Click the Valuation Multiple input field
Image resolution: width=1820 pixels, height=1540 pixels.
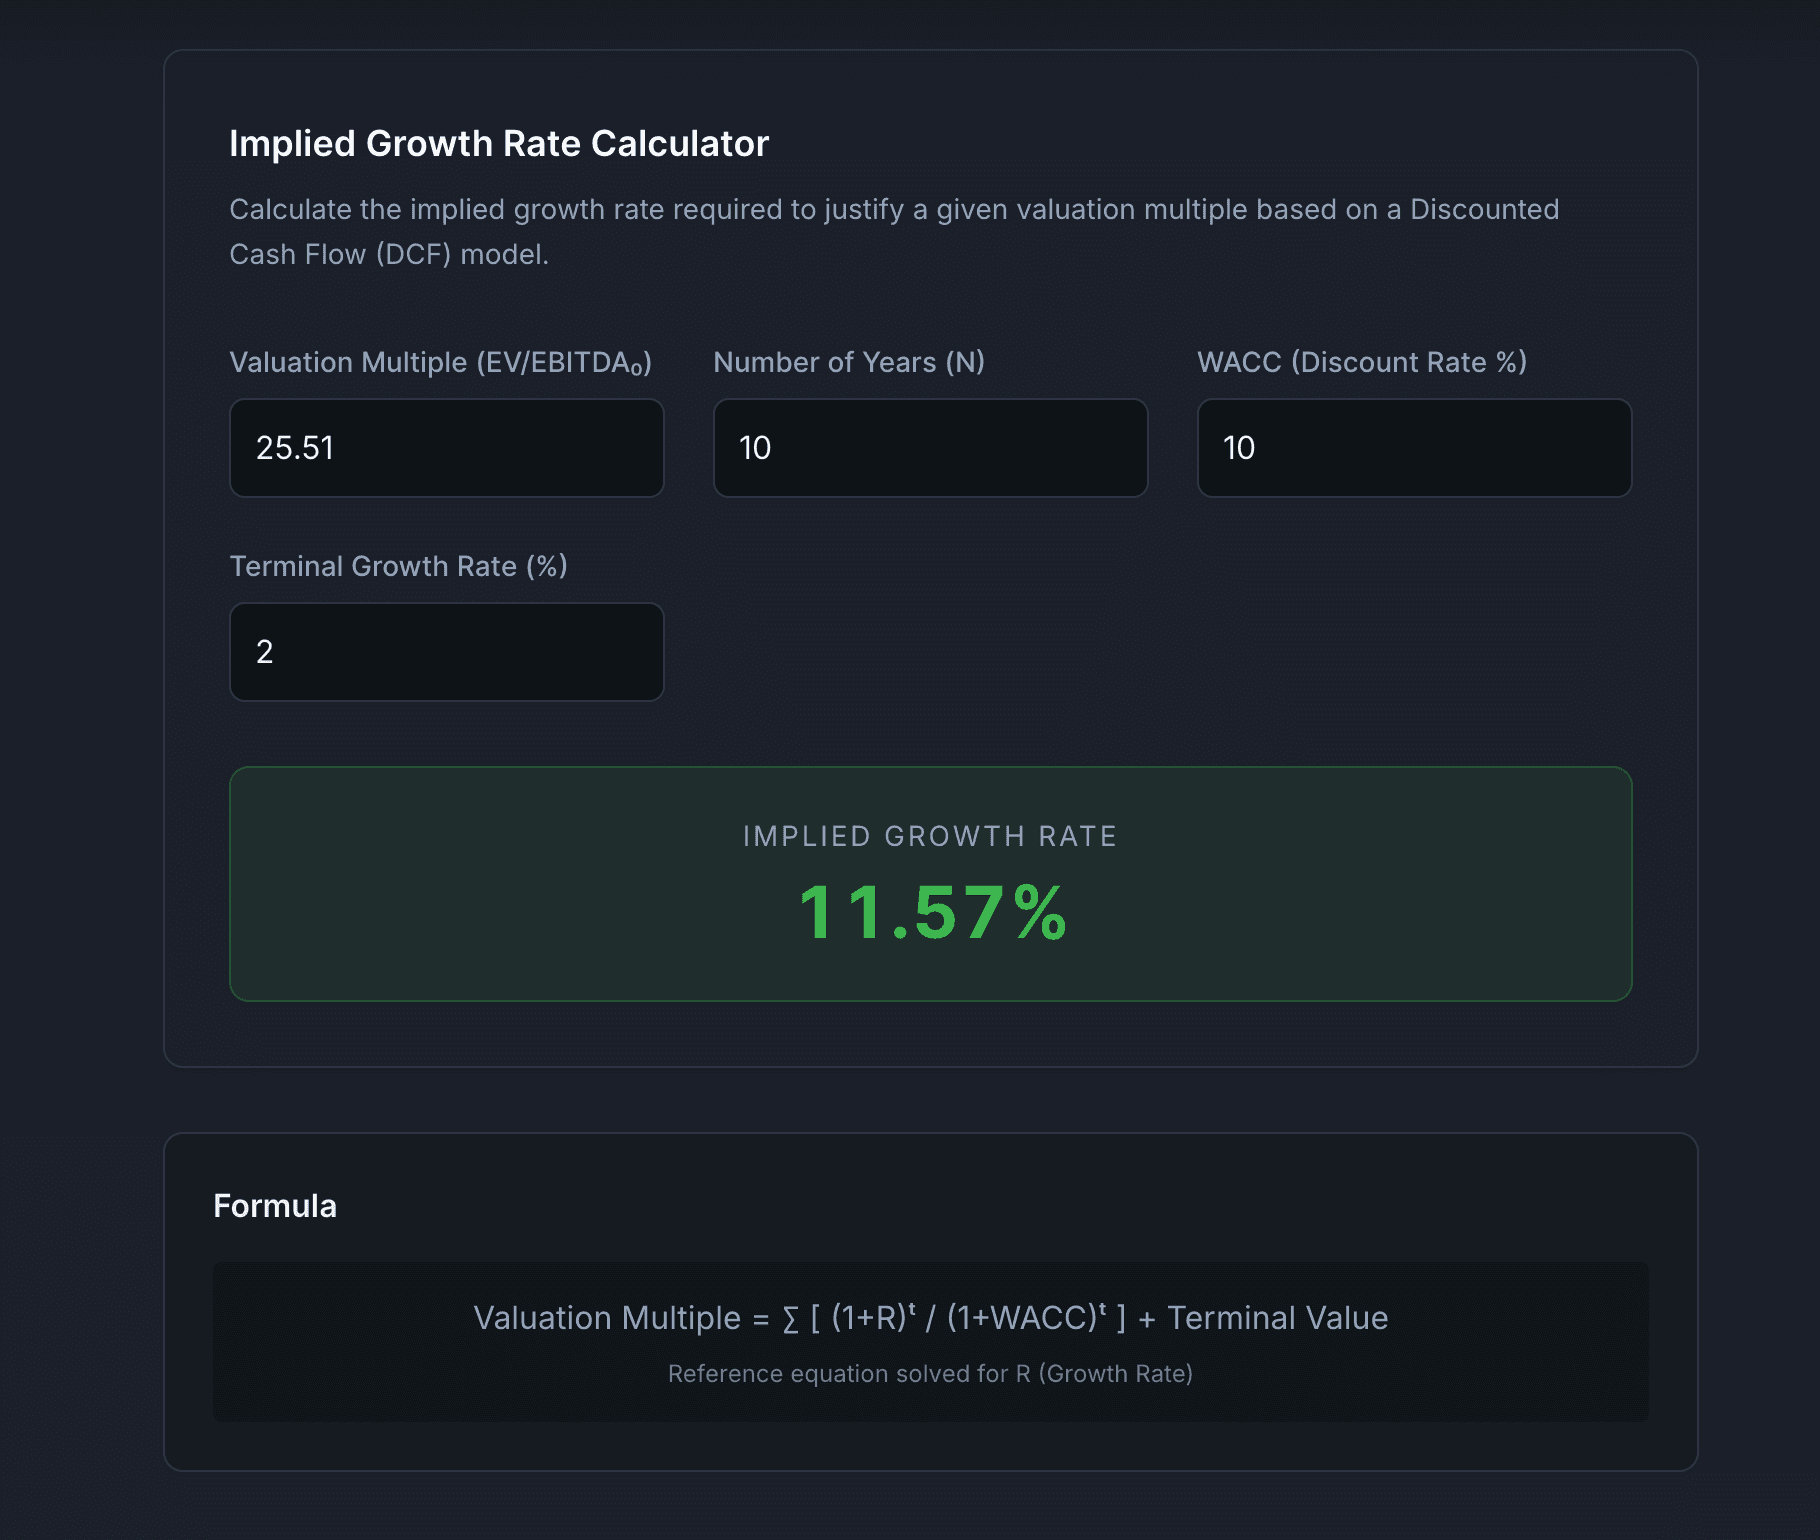pos(446,448)
